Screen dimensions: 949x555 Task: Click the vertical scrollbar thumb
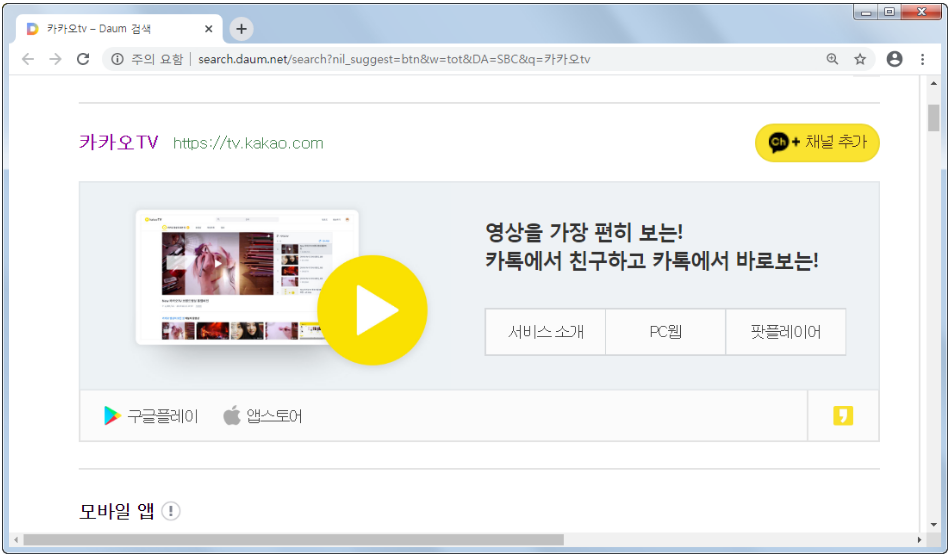click(934, 118)
